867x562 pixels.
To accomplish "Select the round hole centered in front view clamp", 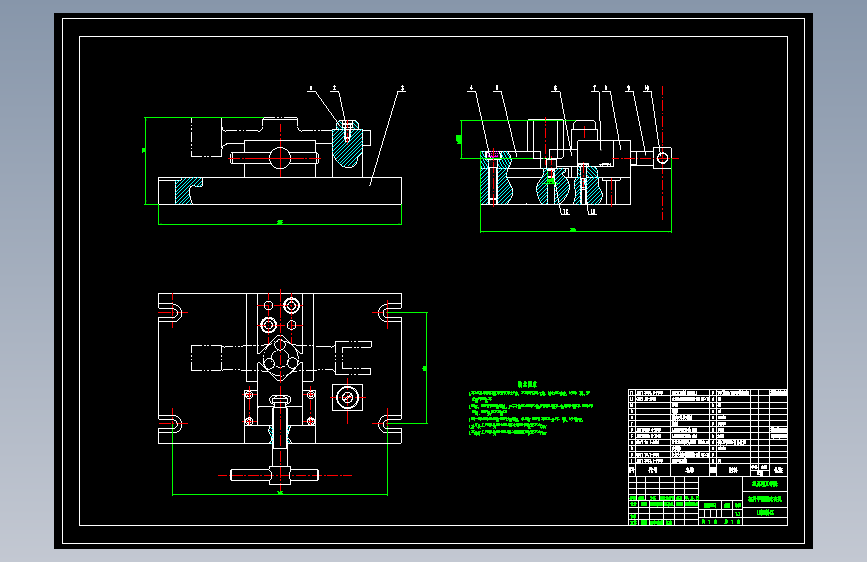I will [x=280, y=158].
